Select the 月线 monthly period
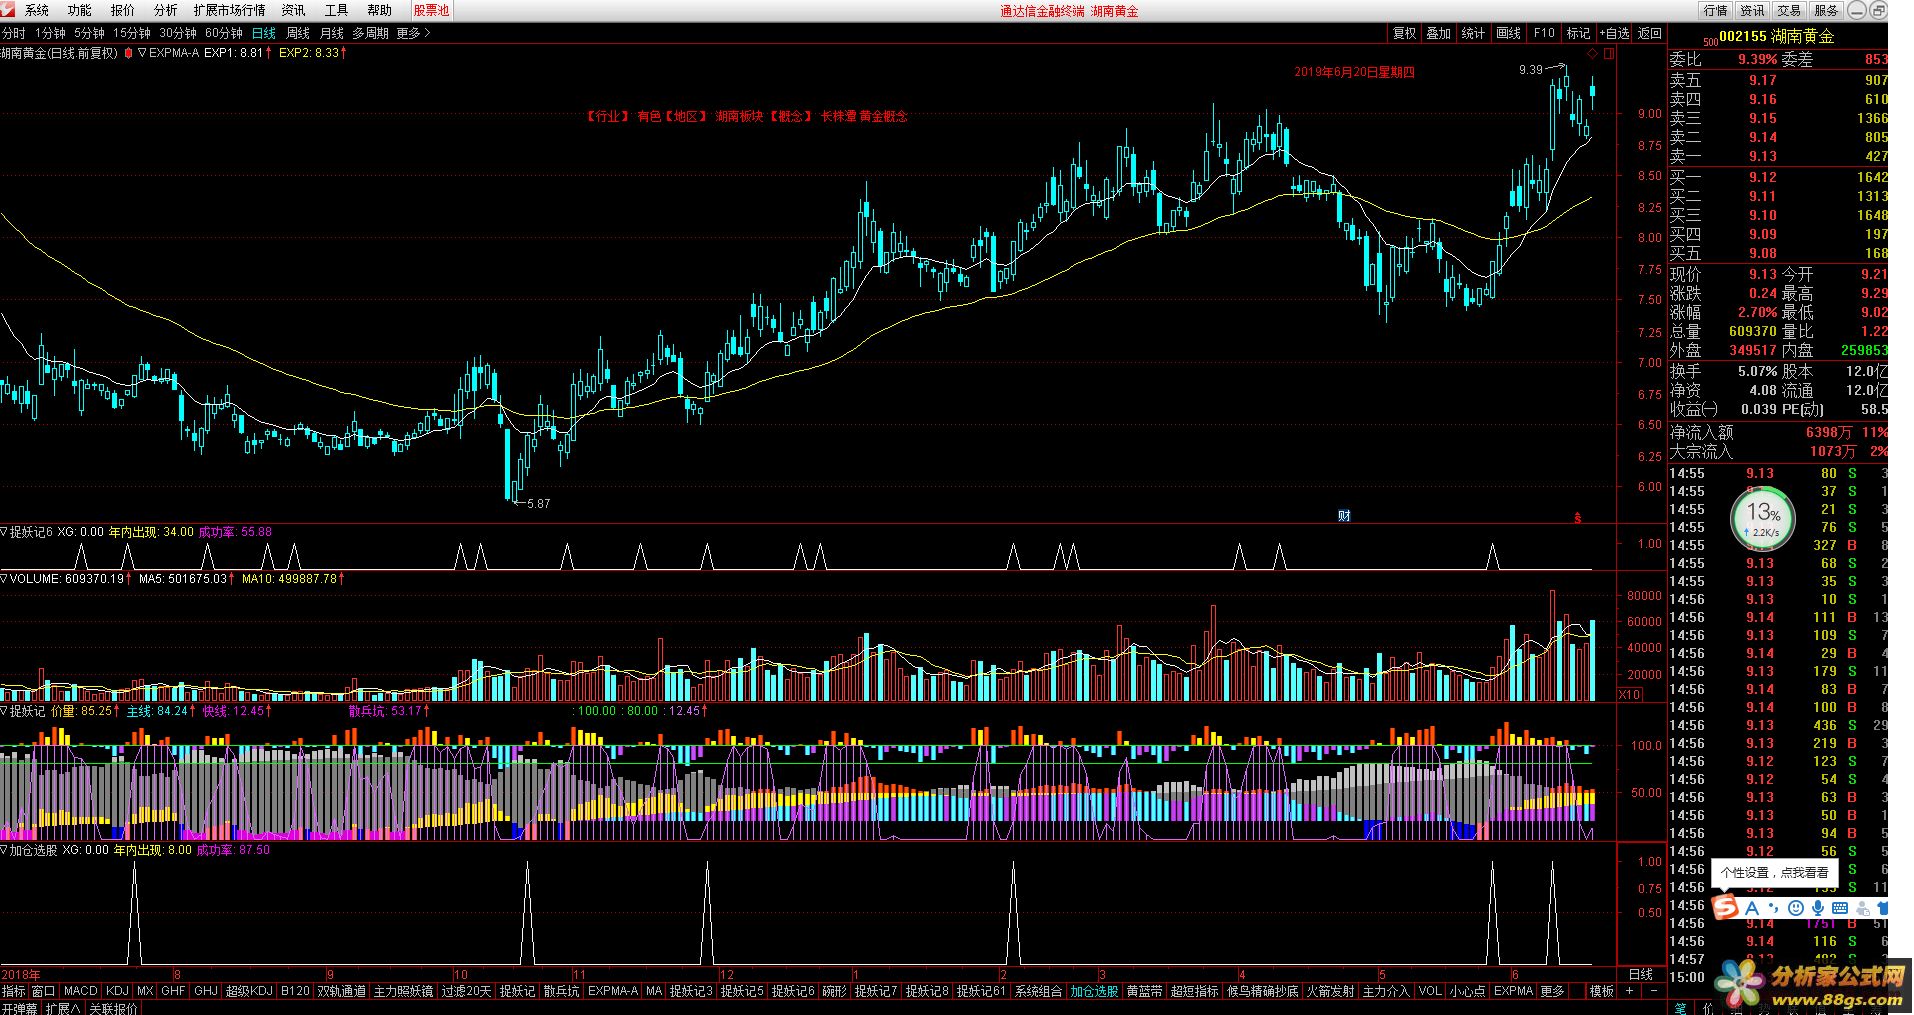This screenshot has height=1015, width=1914. point(332,33)
